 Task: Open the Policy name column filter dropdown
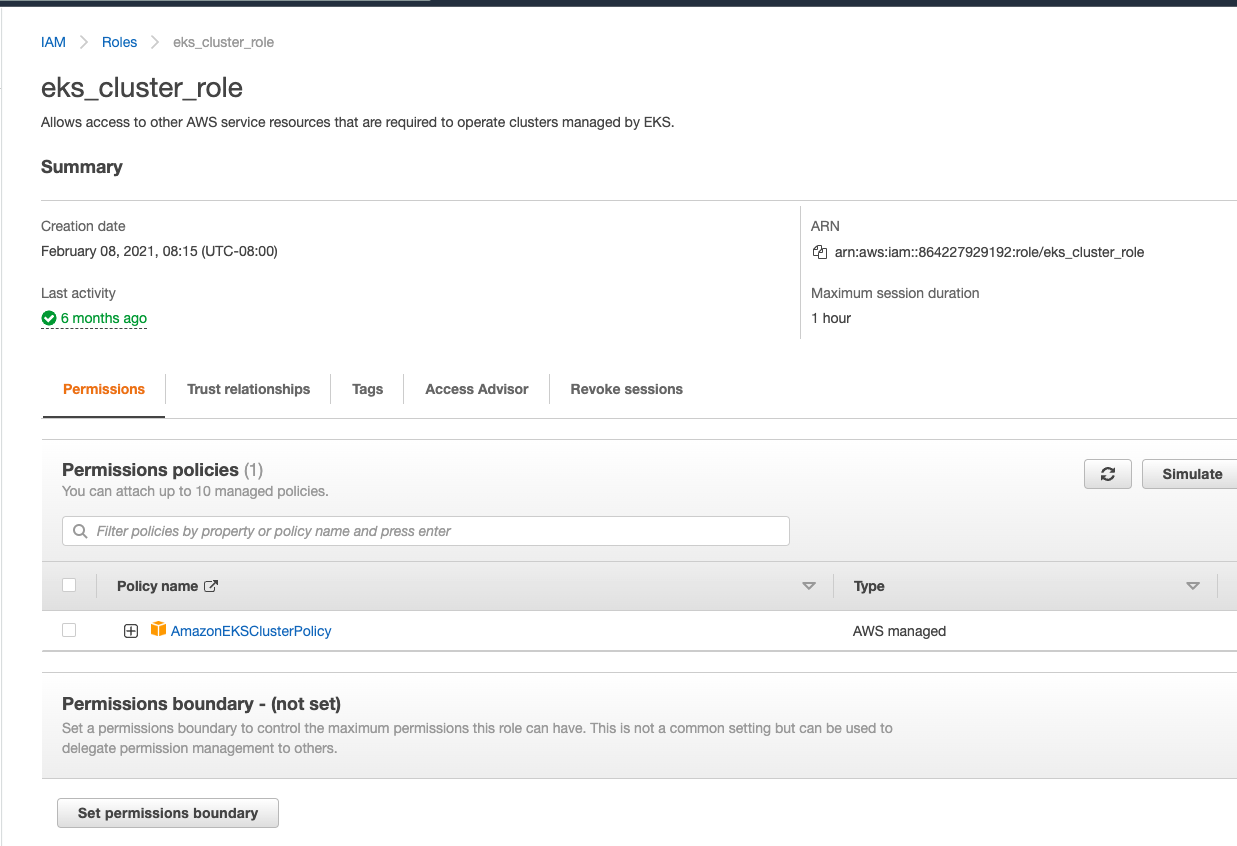(x=809, y=585)
